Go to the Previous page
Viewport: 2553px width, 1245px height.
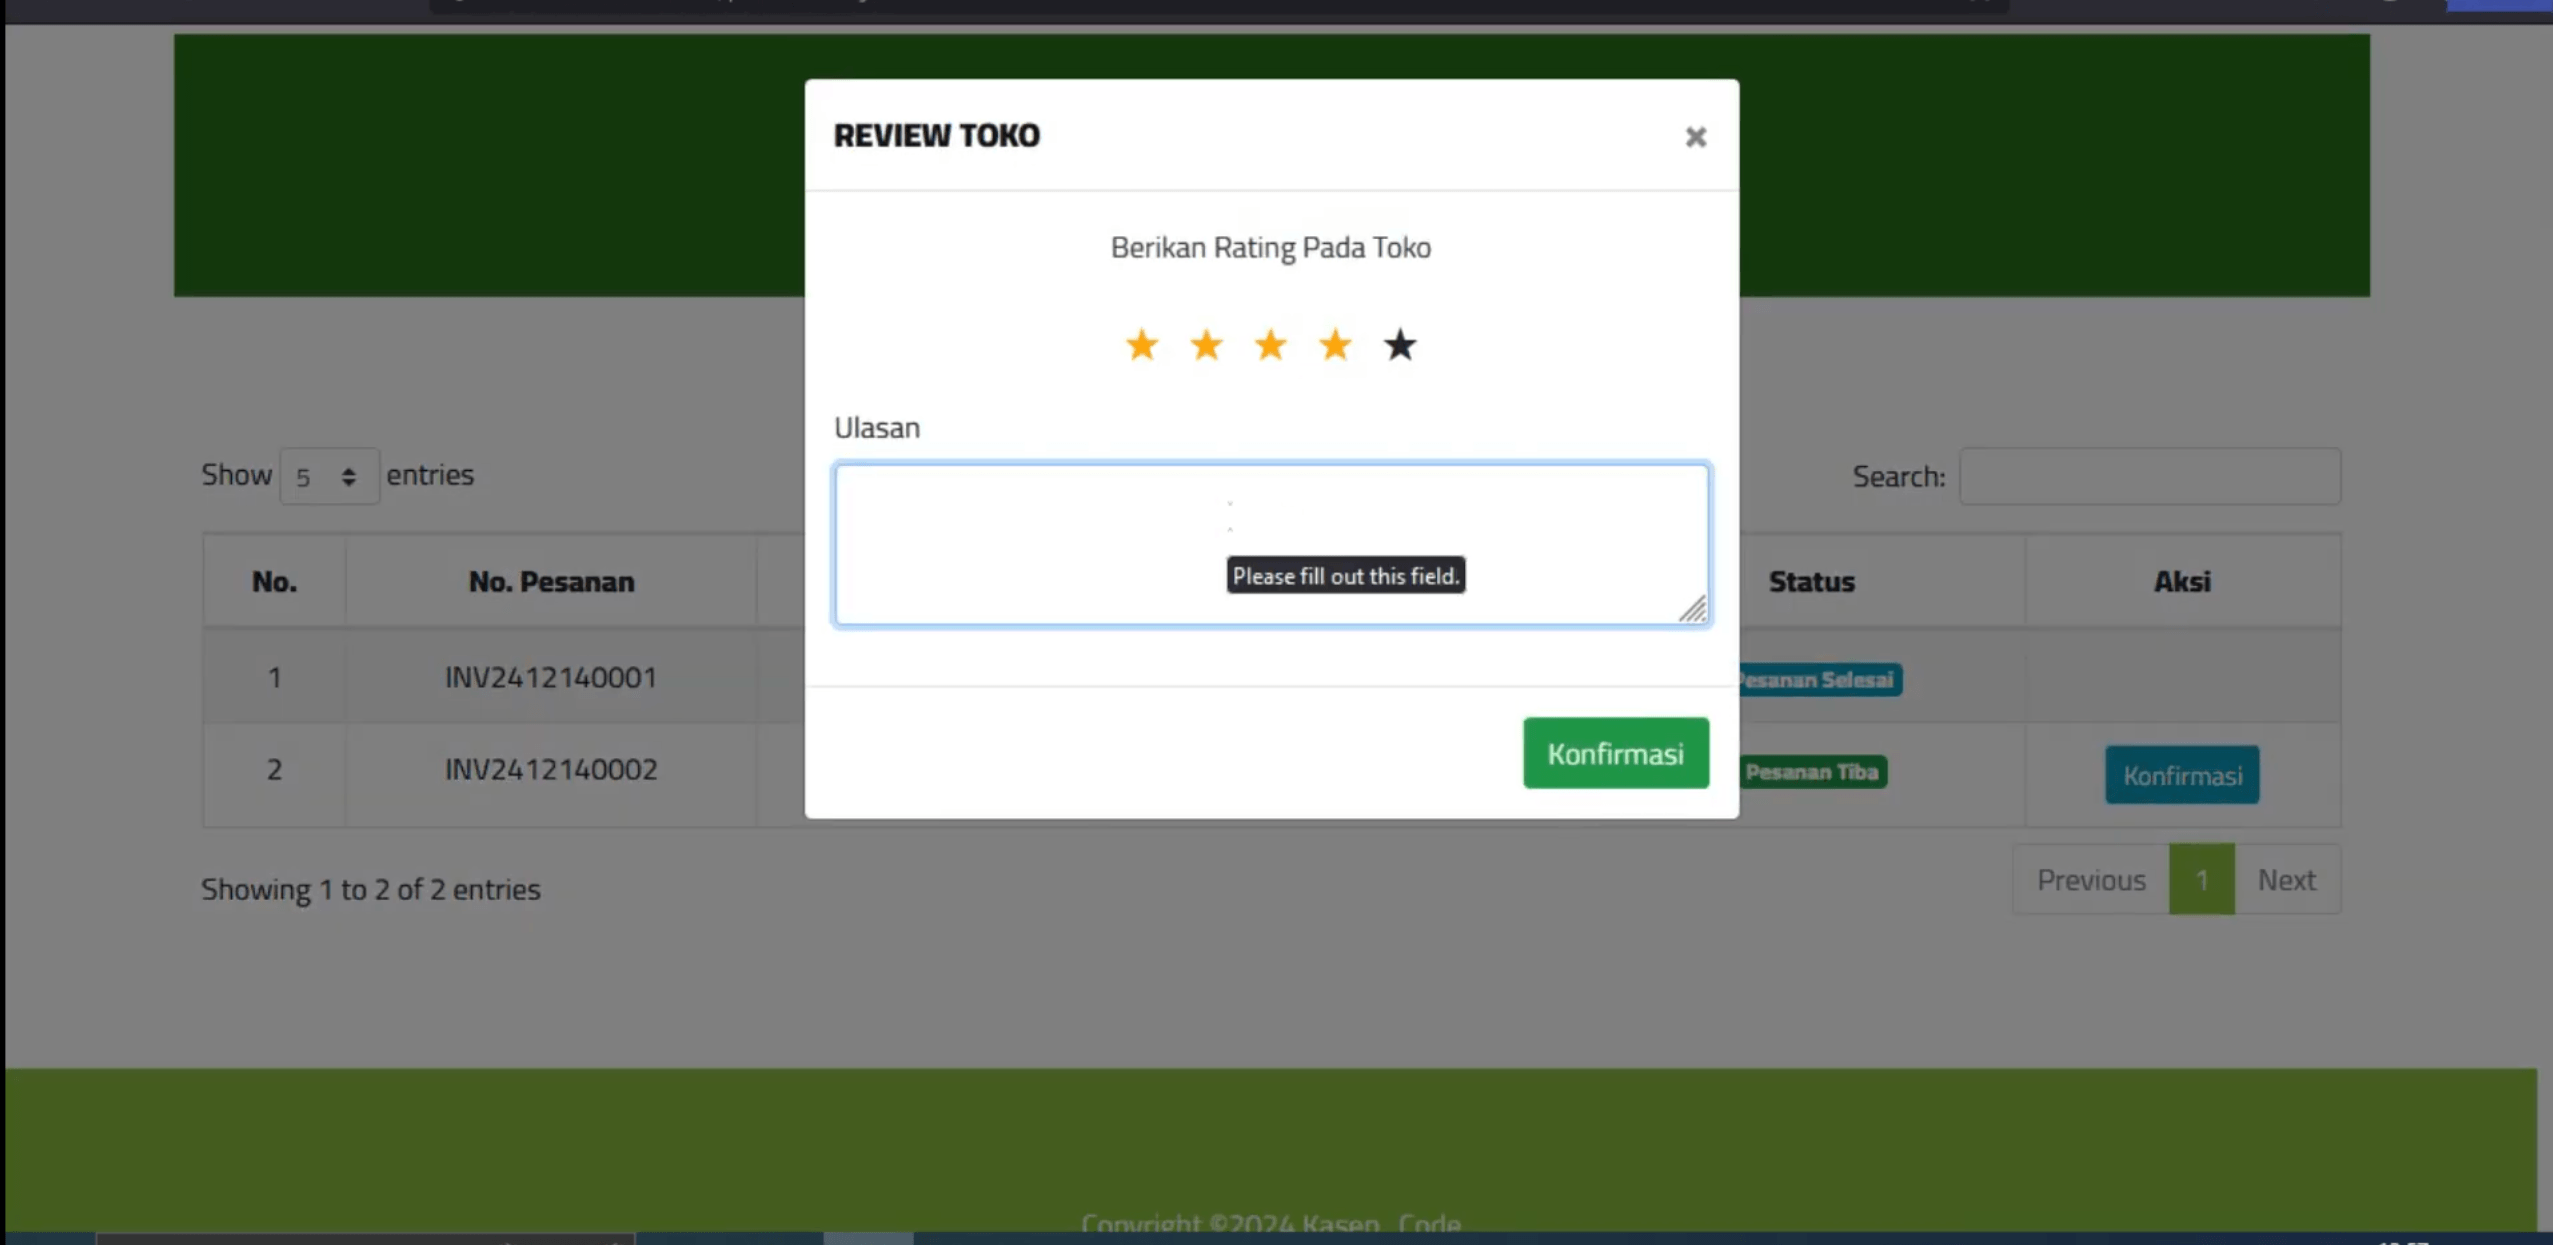pyautogui.click(x=2090, y=880)
